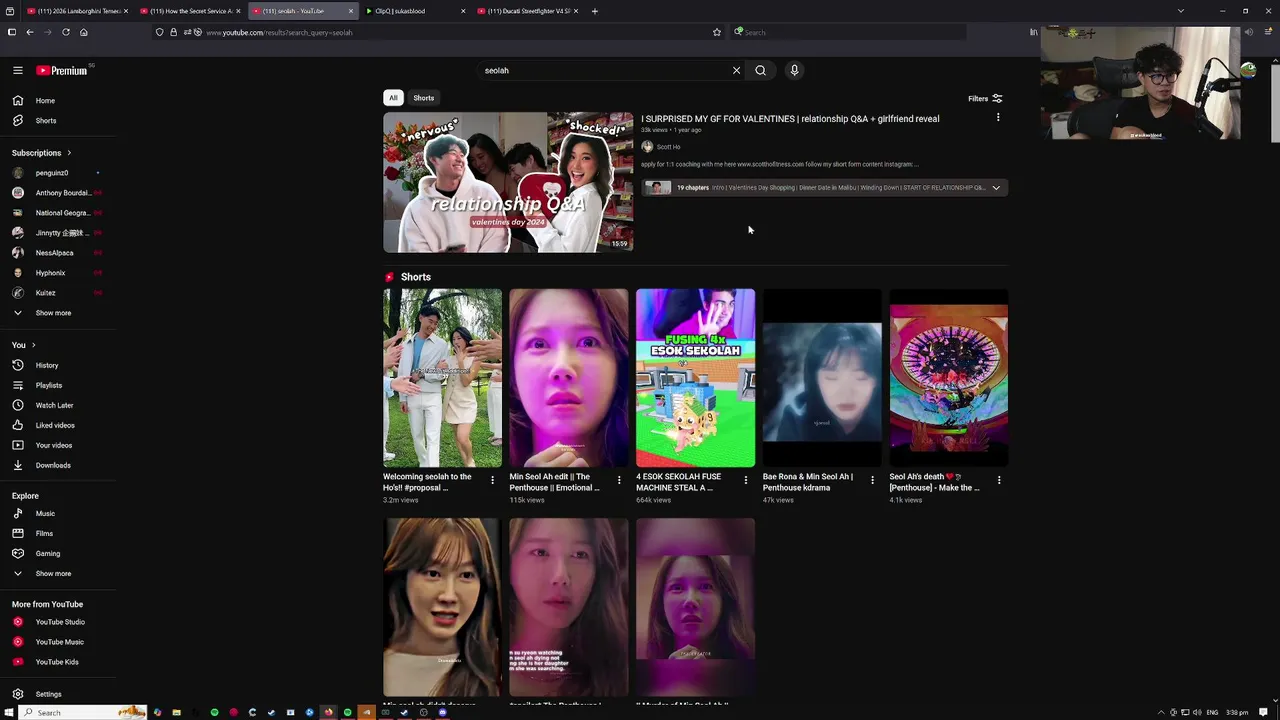Click the YouTube Premium logo
The image size is (1280, 720).
(x=63, y=70)
